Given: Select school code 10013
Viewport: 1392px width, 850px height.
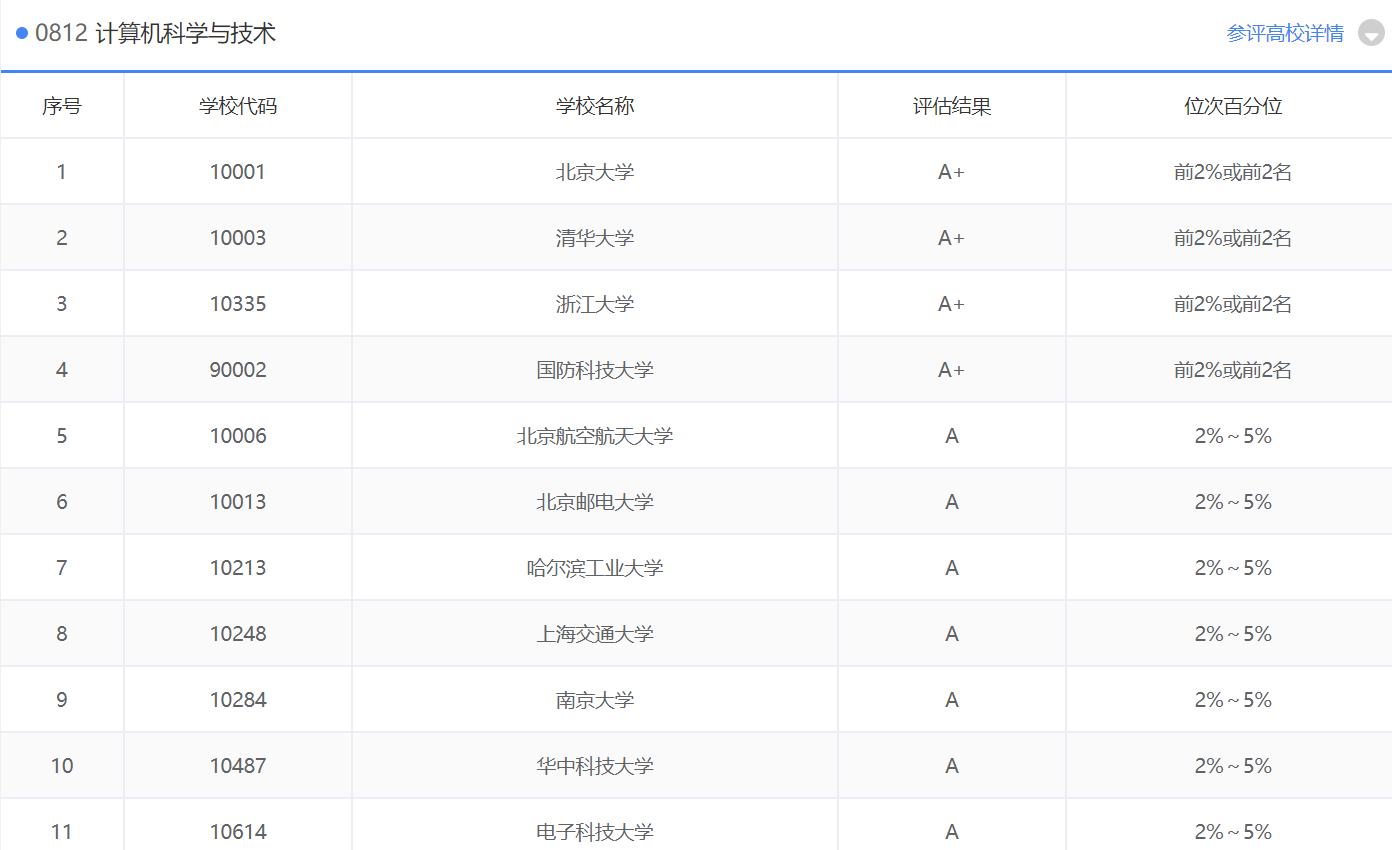Looking at the screenshot, I should 238,502.
